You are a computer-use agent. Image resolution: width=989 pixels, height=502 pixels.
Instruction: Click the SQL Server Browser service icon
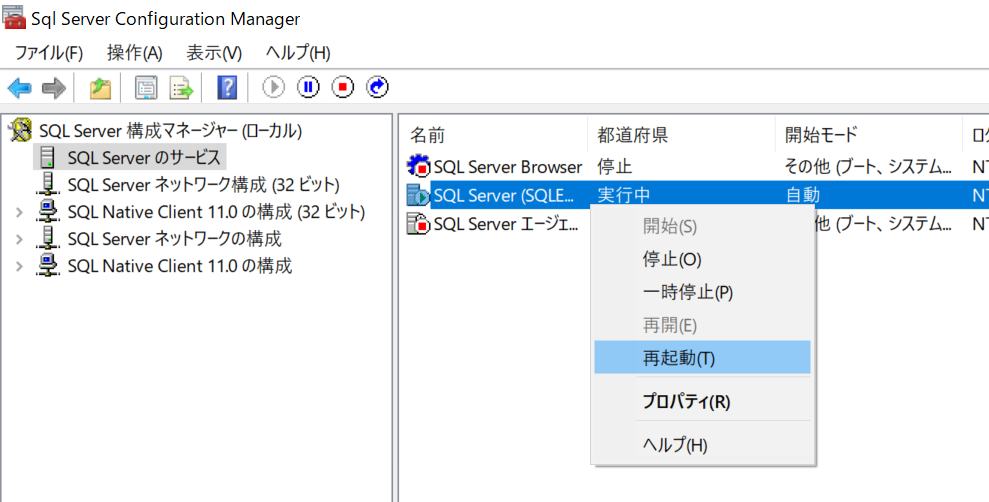[419, 166]
